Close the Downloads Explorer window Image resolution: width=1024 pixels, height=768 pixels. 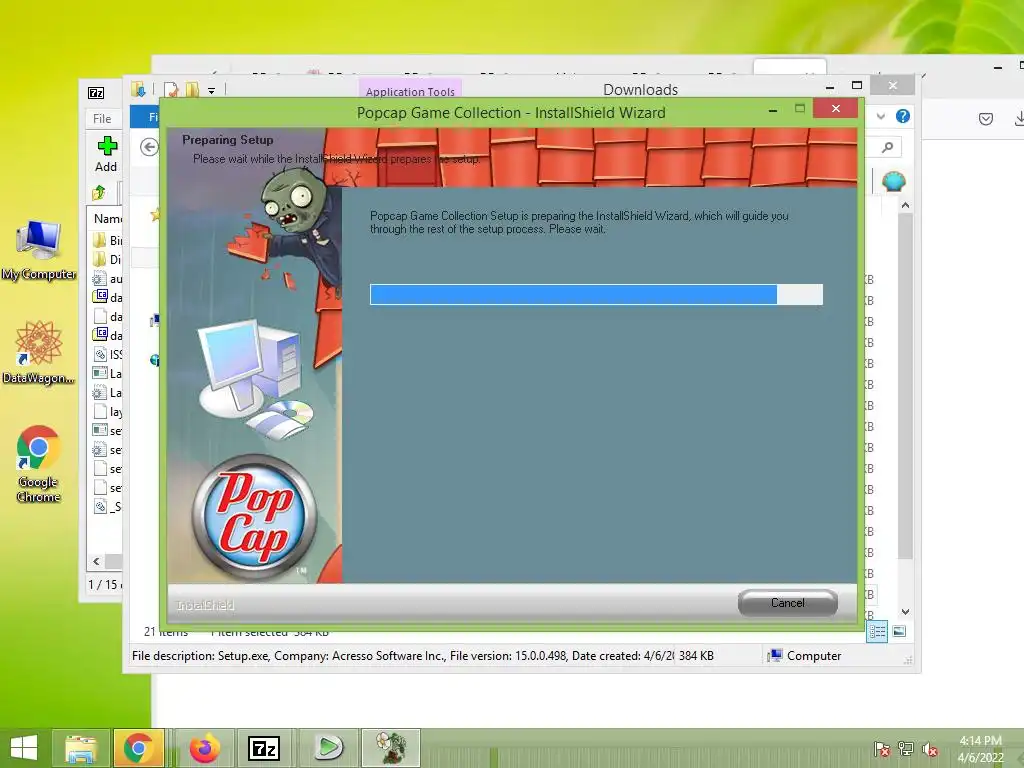pos(893,86)
